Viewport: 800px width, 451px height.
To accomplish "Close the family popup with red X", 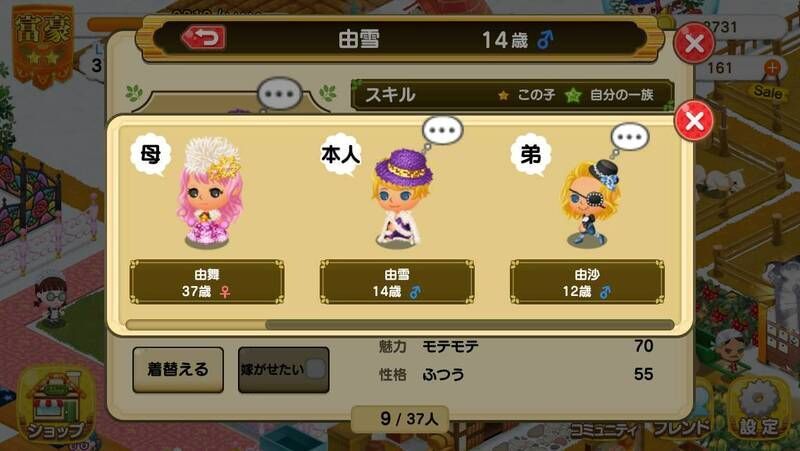I will point(694,121).
